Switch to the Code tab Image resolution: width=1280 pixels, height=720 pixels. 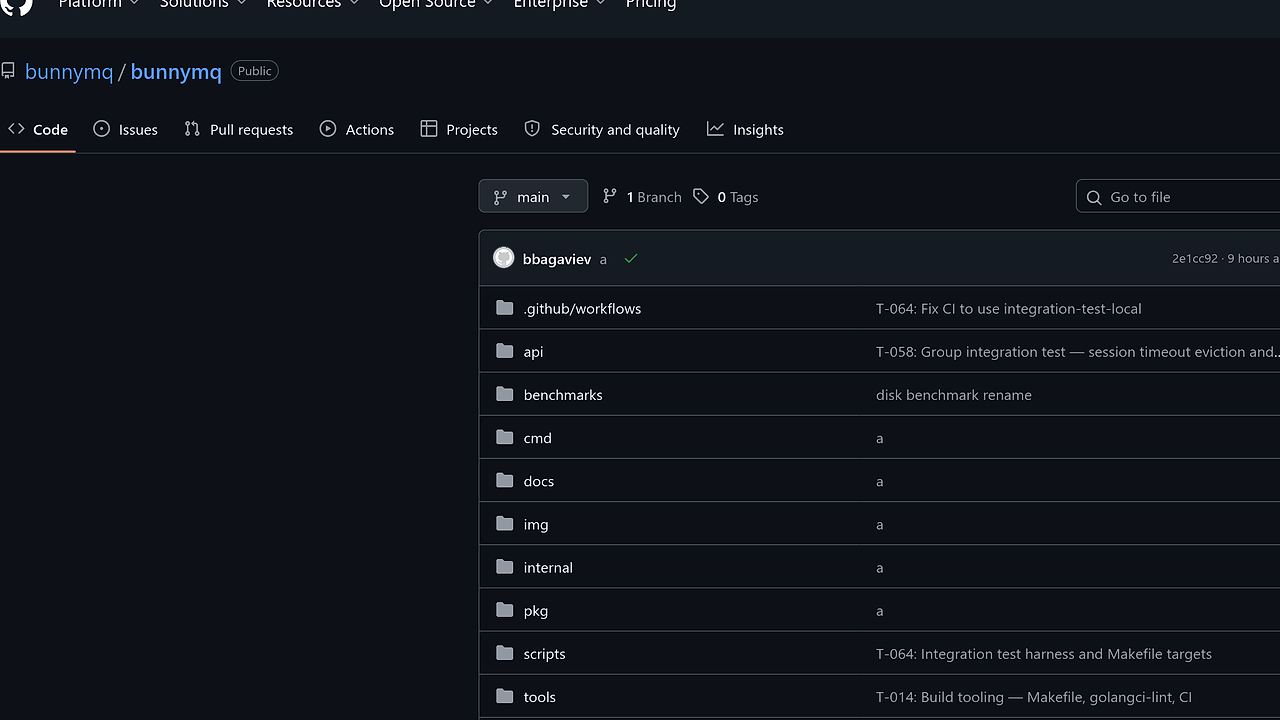[x=38, y=129]
